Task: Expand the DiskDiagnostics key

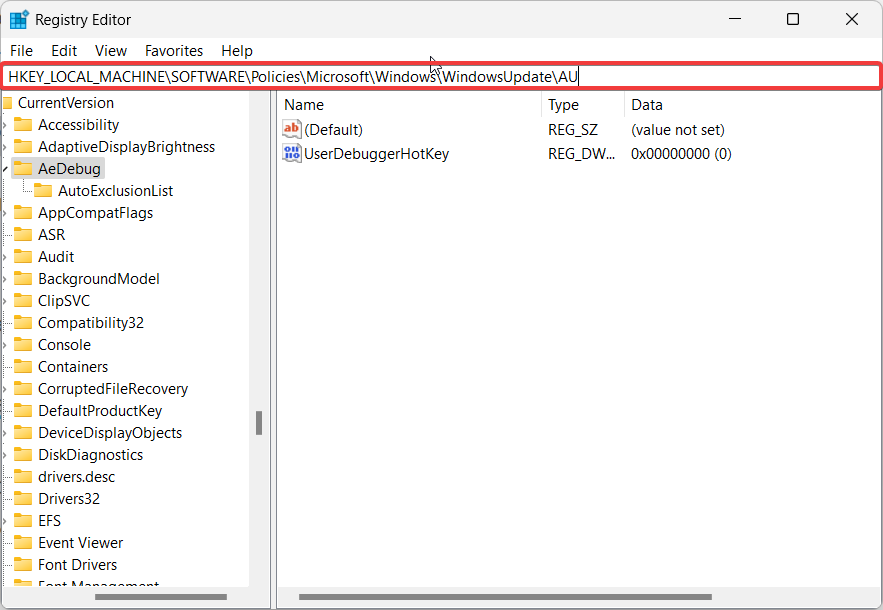Action: [5, 455]
